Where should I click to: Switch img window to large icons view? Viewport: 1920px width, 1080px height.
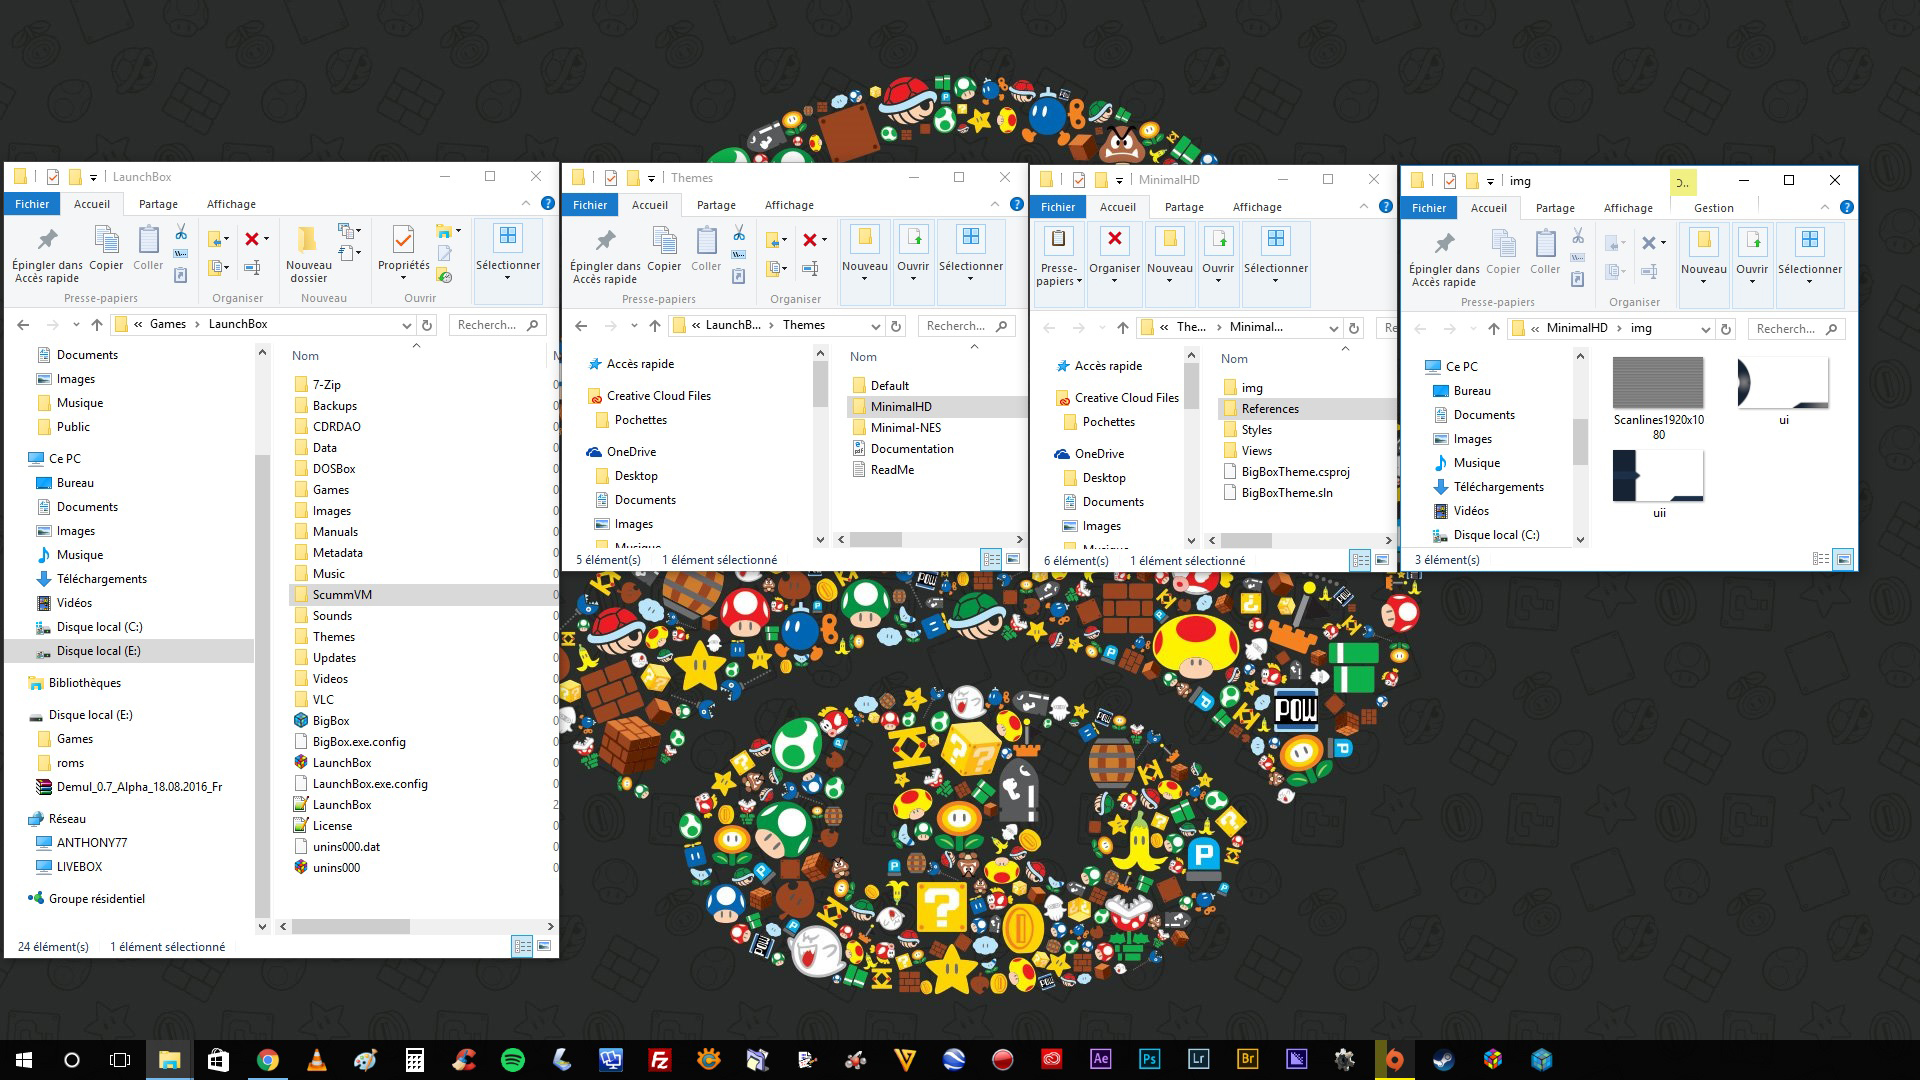point(1843,559)
